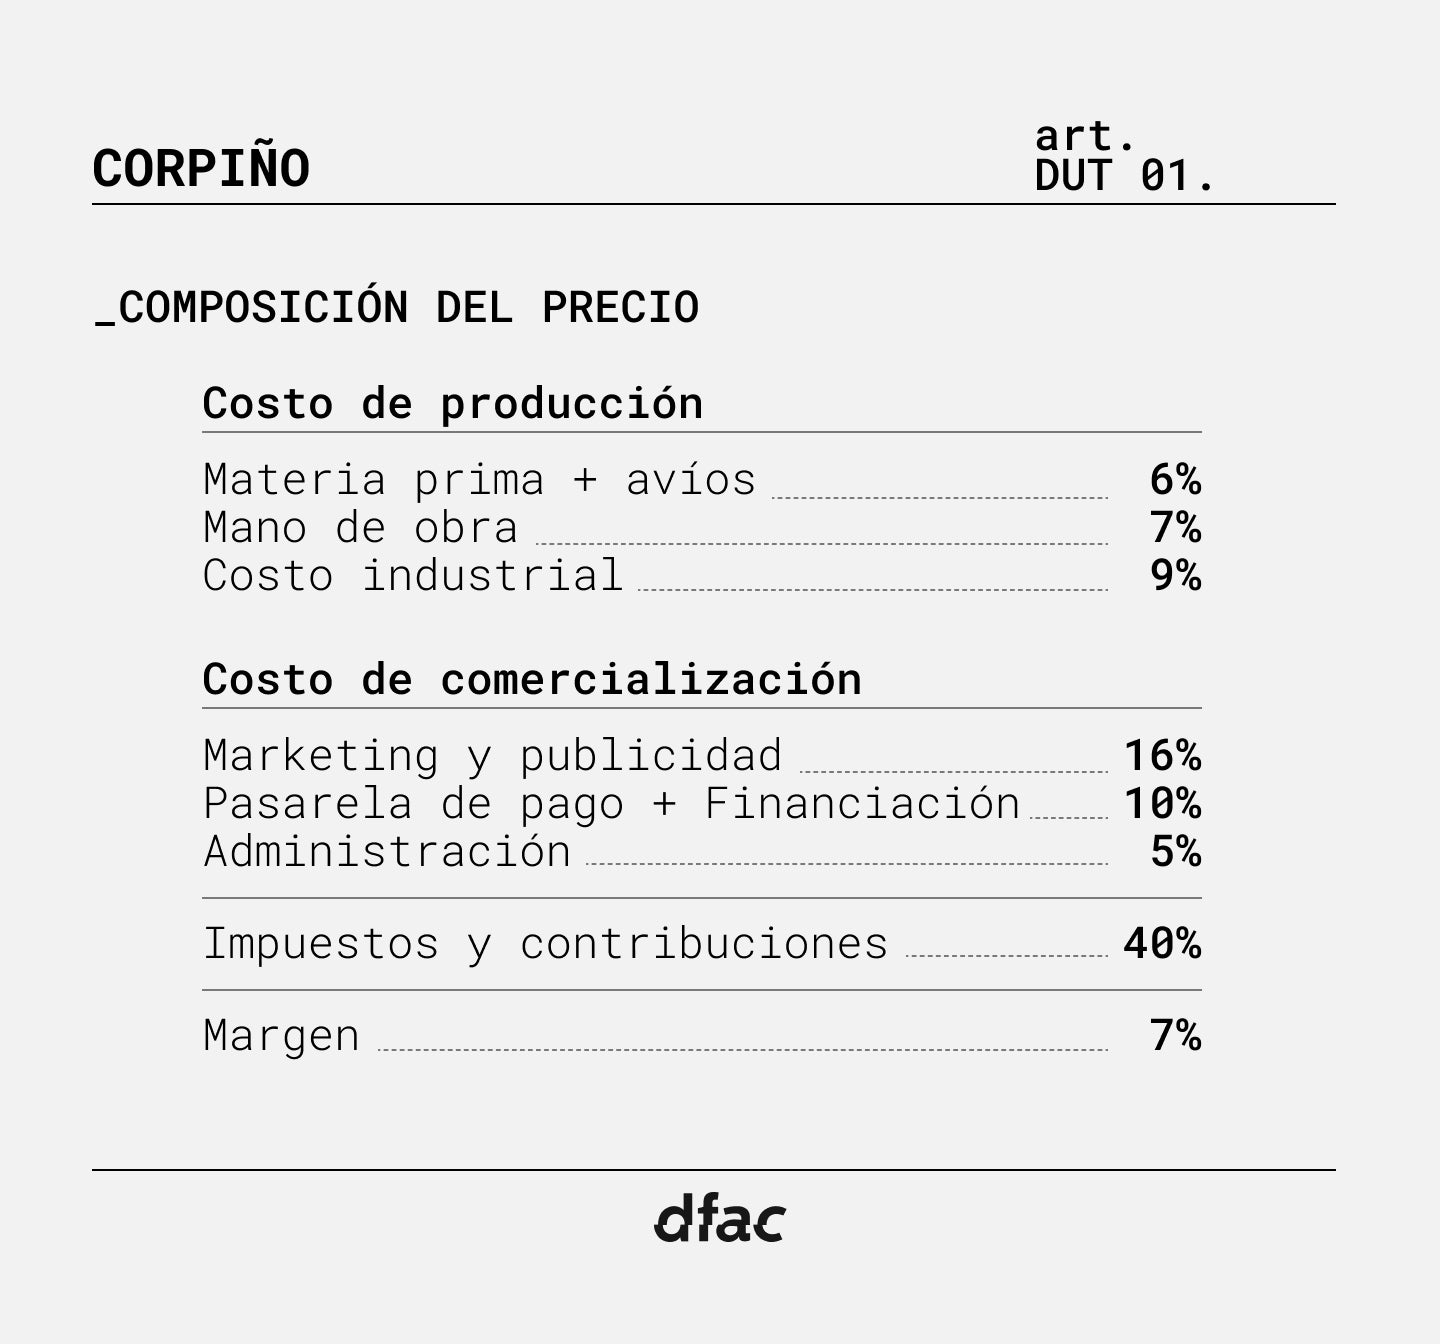The height and width of the screenshot is (1344, 1440).
Task: Click the Materia prima + avíos label
Action: tap(480, 480)
